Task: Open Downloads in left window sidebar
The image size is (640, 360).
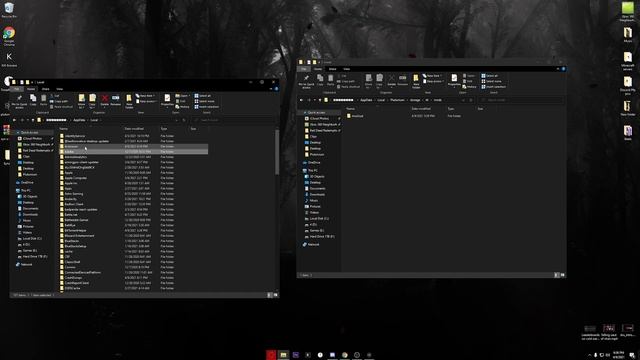Action: tap(30, 214)
